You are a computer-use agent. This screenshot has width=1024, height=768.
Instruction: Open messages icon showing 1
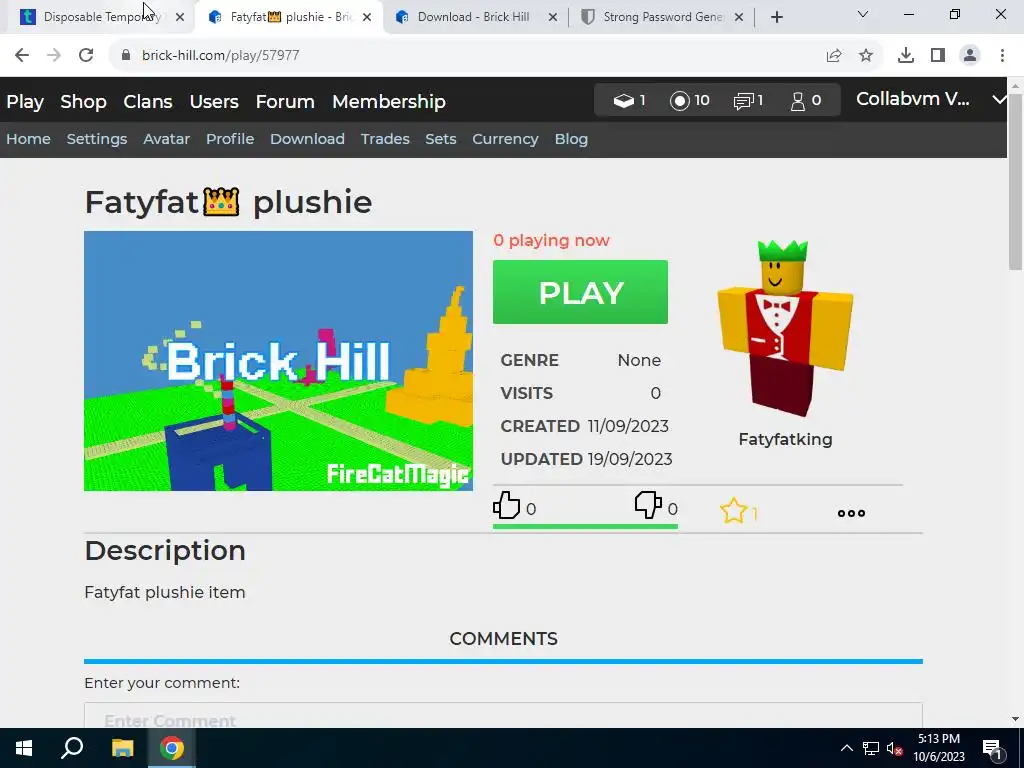pos(743,101)
